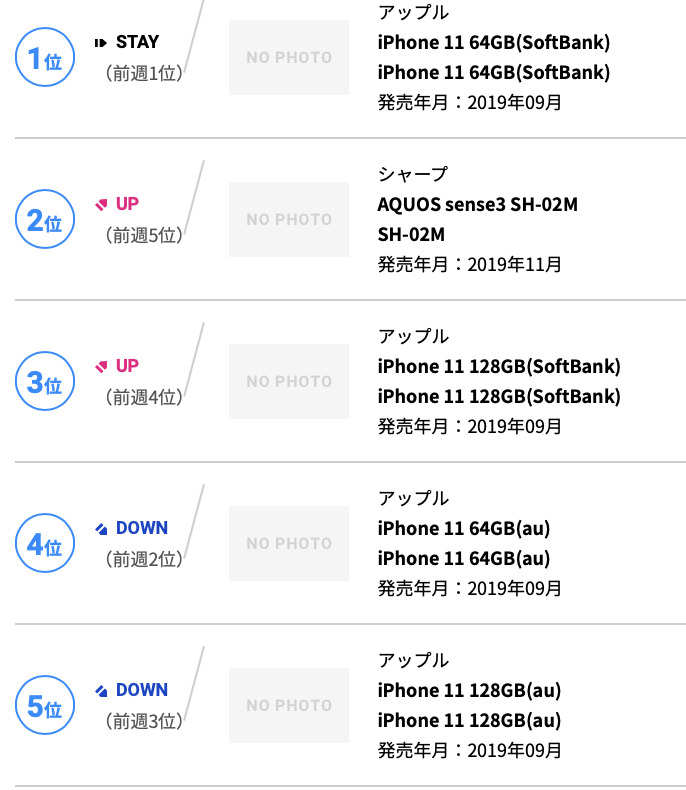
Task: Open NO PHOTO thumbnail for iPhone 11 64GB(au)
Action: [289, 543]
